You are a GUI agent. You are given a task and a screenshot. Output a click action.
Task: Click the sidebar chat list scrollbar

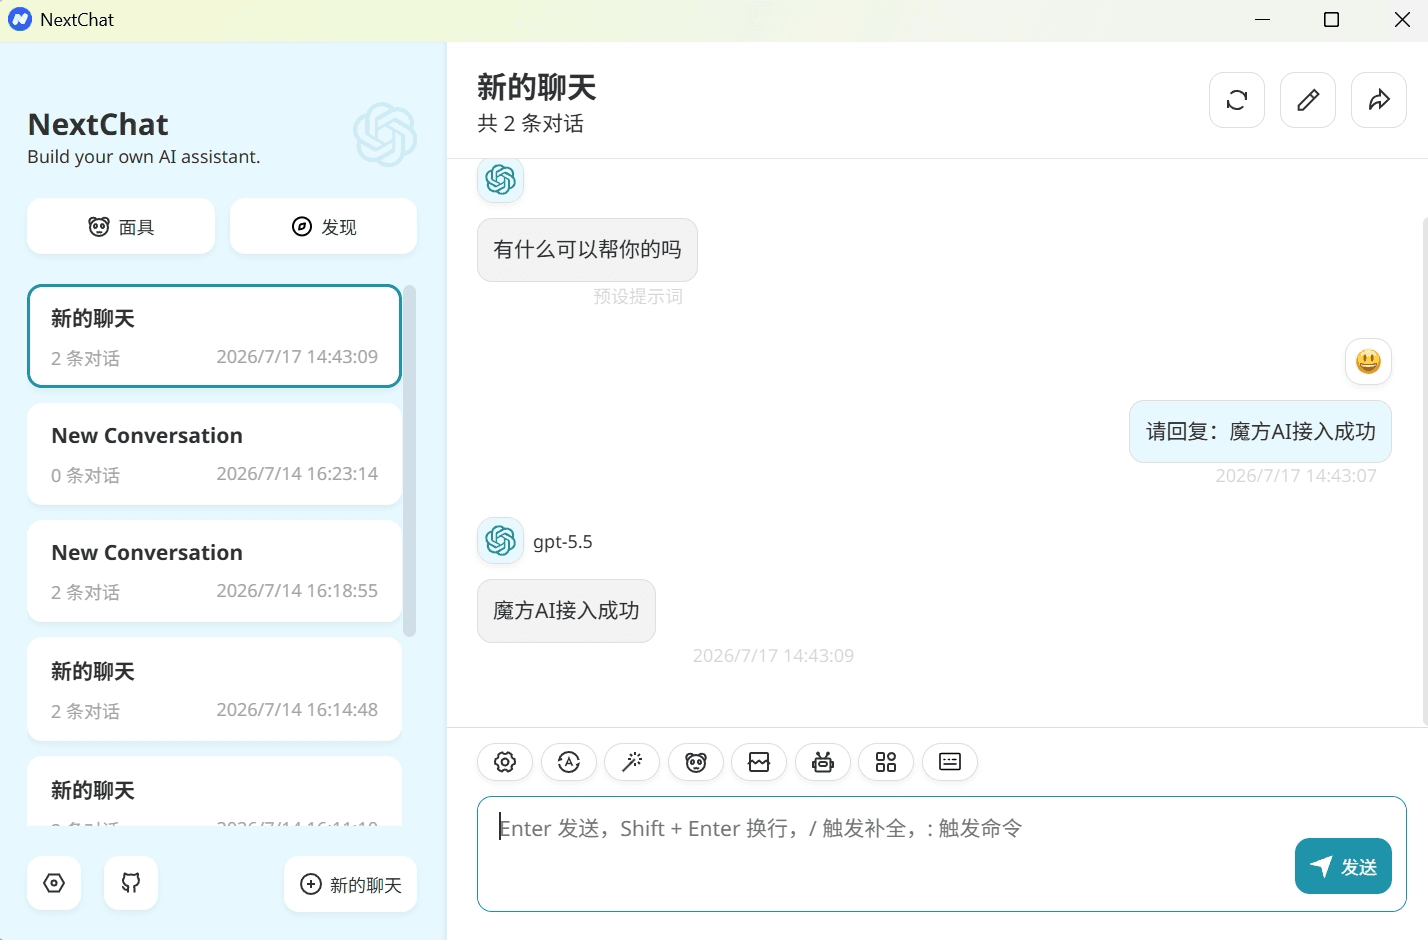(x=409, y=461)
